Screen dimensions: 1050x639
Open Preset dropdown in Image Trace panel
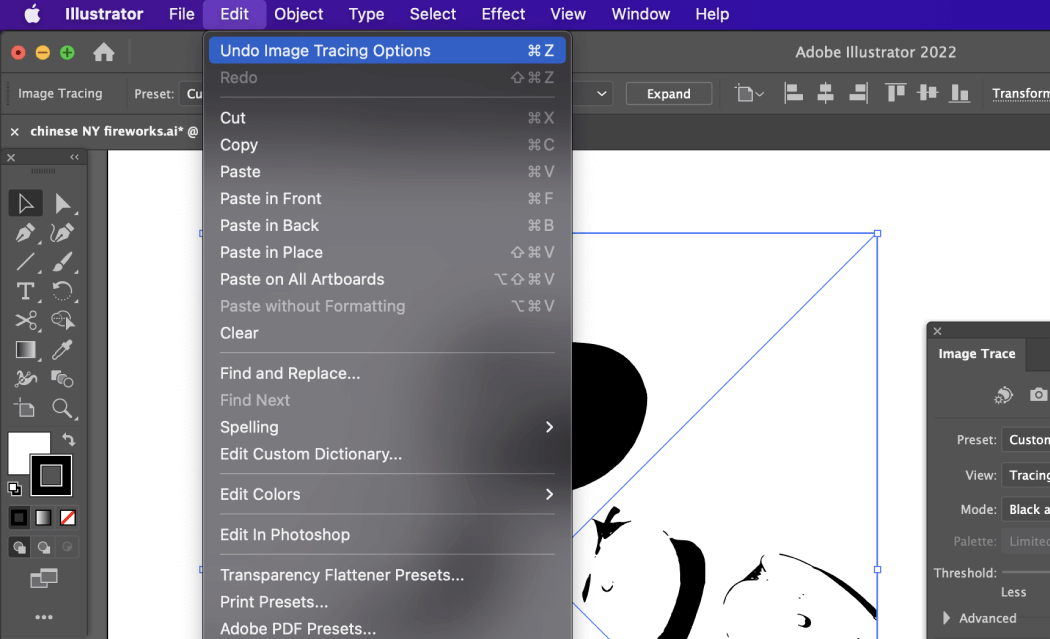[x=1026, y=440]
